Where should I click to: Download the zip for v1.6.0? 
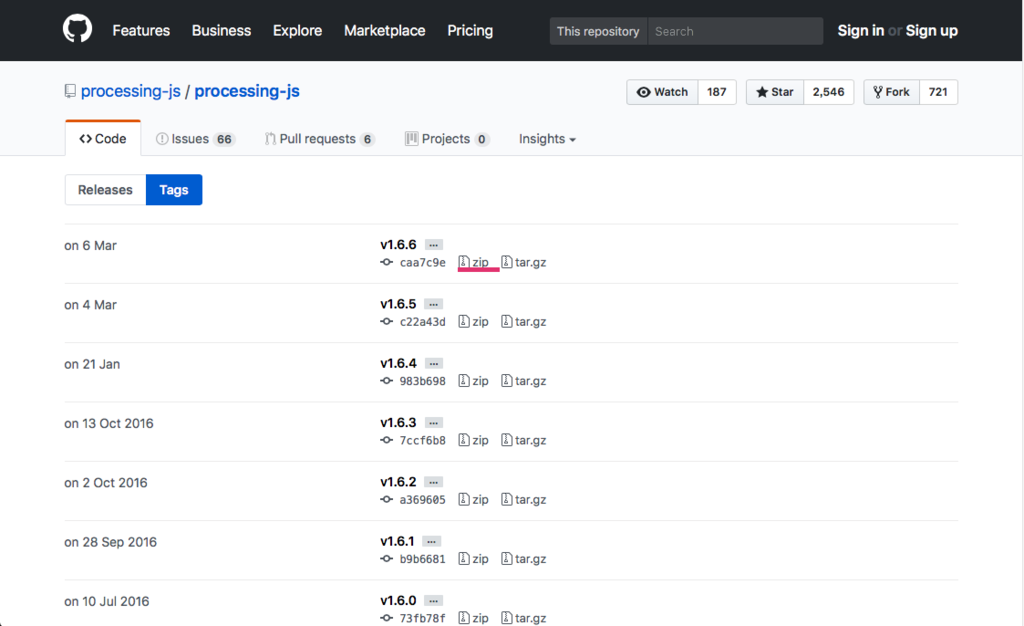(473, 618)
